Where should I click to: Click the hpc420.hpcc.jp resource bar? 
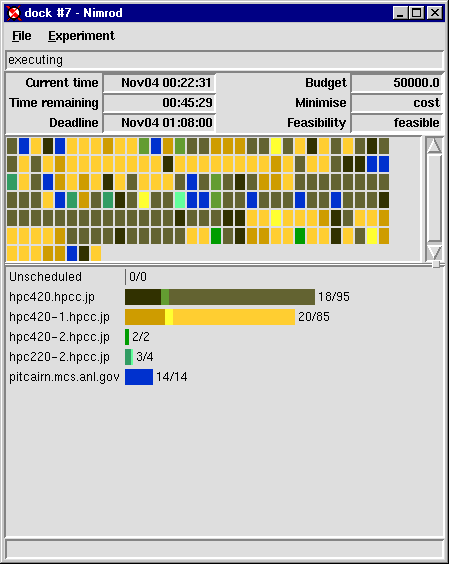(x=220, y=297)
